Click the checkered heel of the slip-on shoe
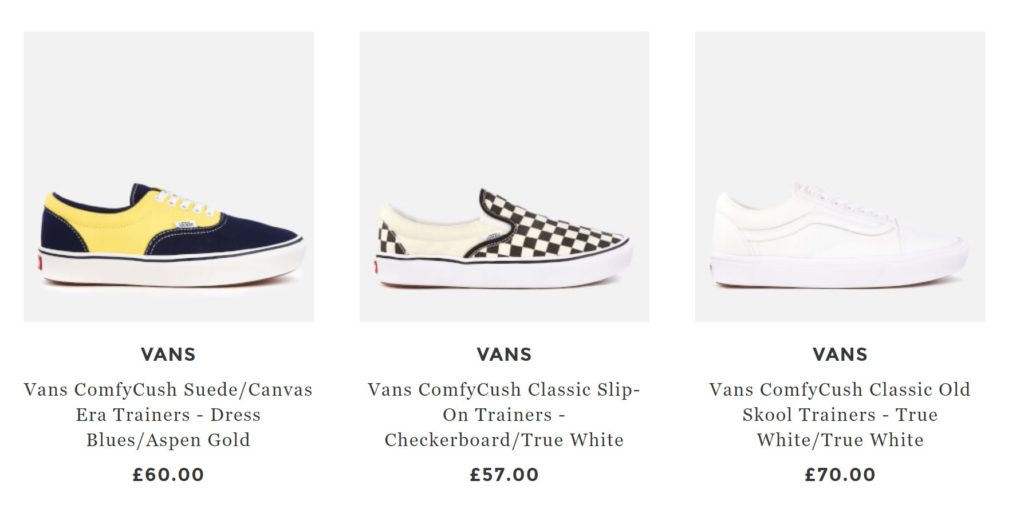 388,240
